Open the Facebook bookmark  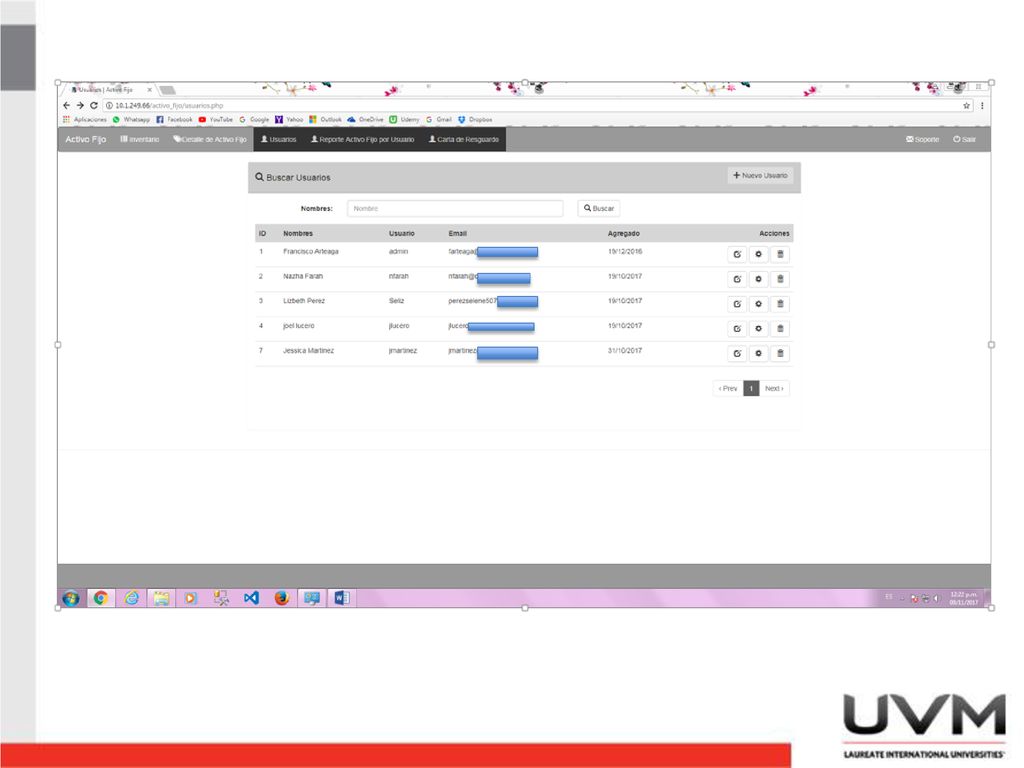174,120
